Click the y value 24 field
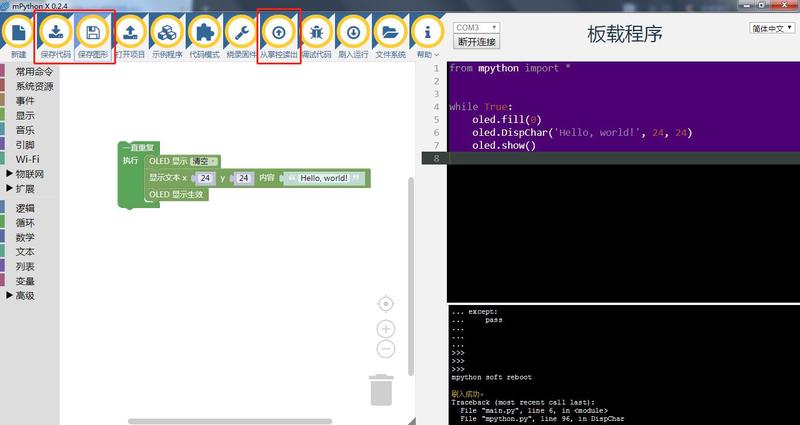Image resolution: width=800 pixels, height=425 pixels. [244, 178]
